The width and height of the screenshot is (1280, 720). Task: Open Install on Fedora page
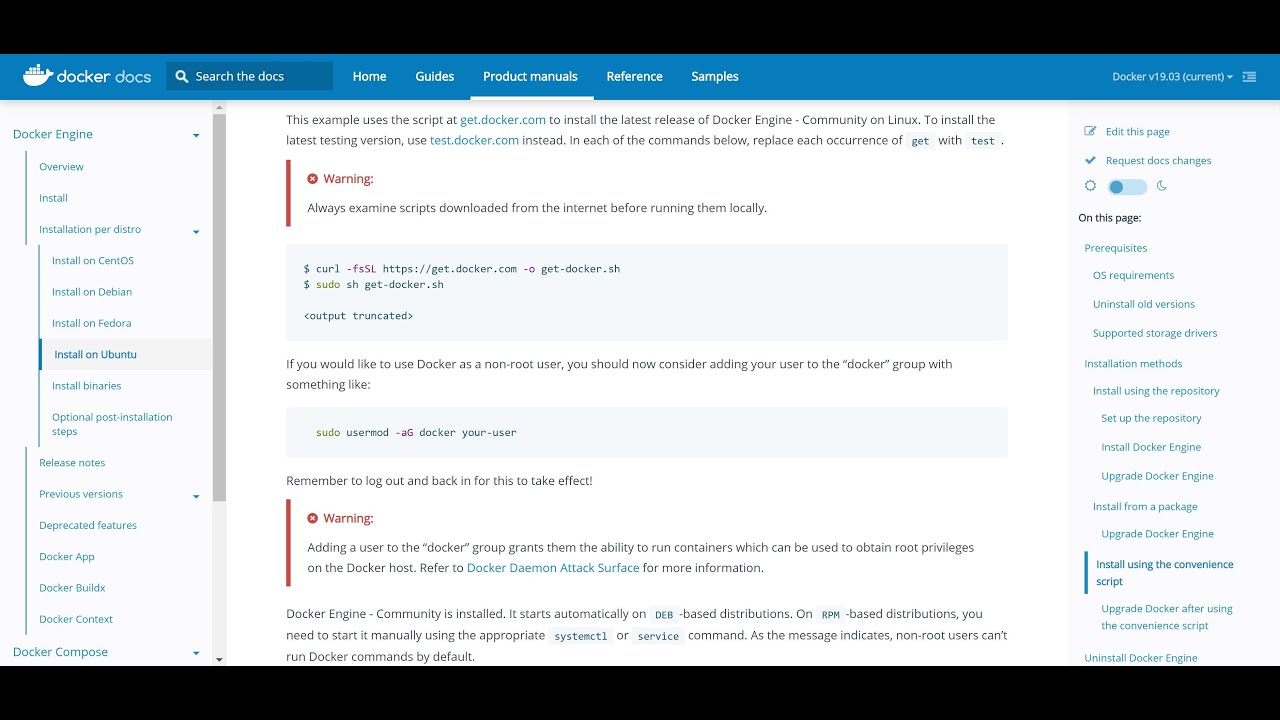click(x=92, y=323)
